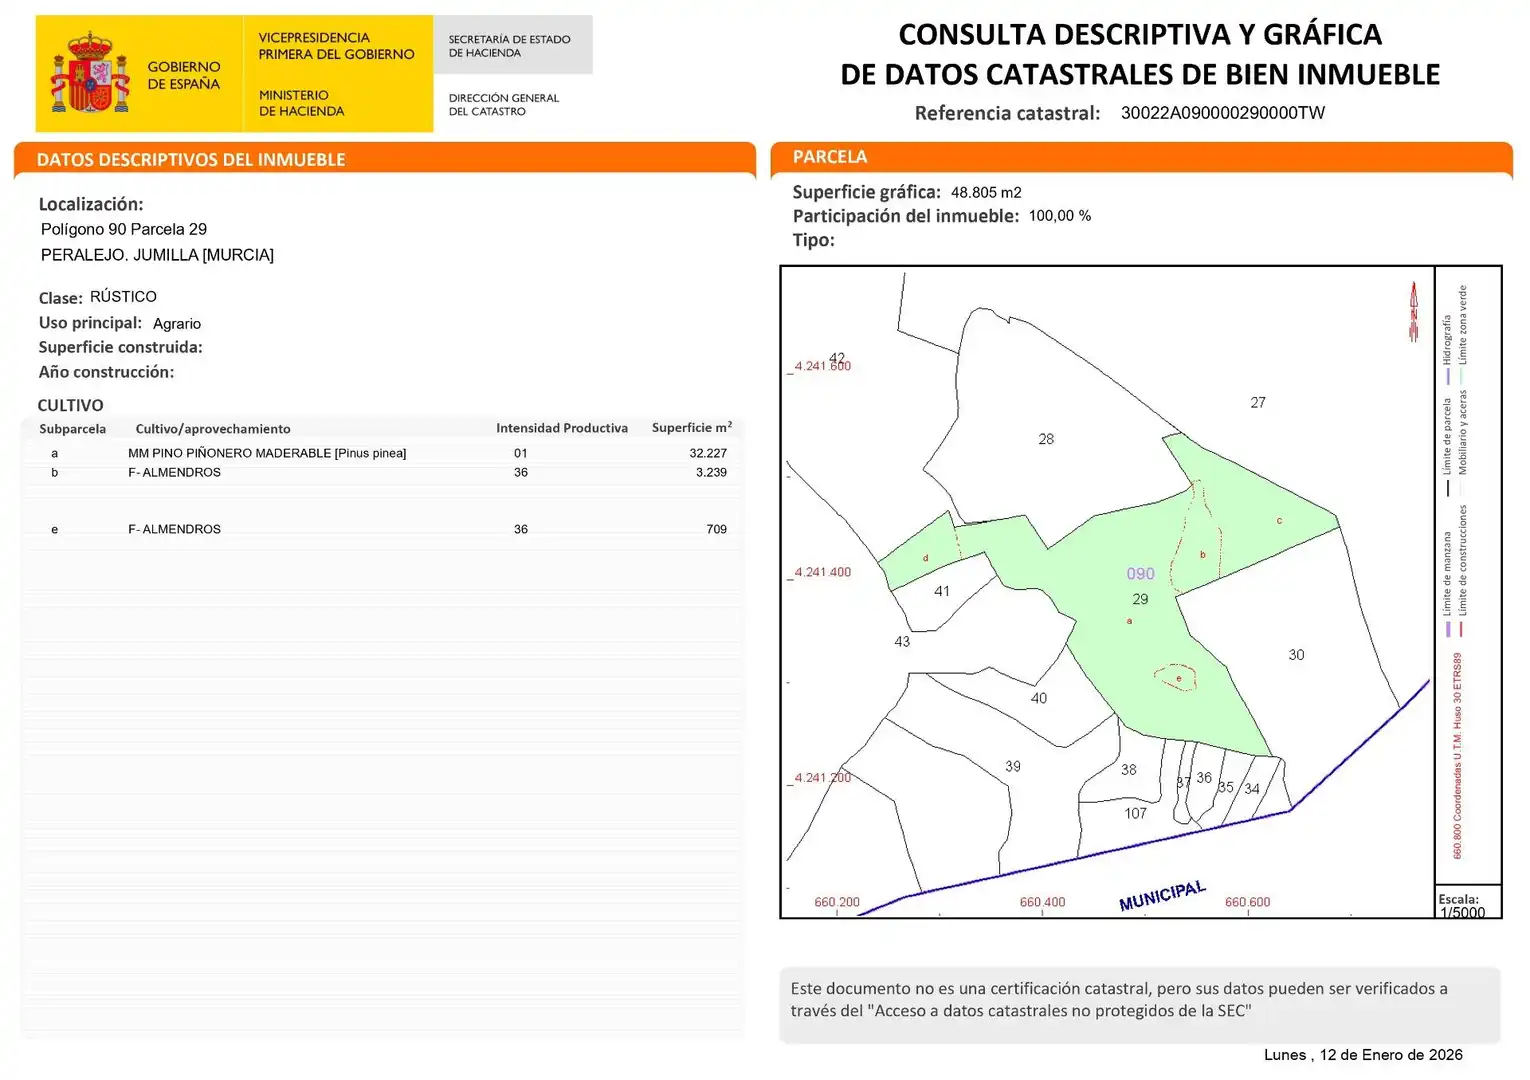The width and height of the screenshot is (1530, 1080).
Task: Click the coordinate label 4.241.200
Action: click(x=822, y=777)
